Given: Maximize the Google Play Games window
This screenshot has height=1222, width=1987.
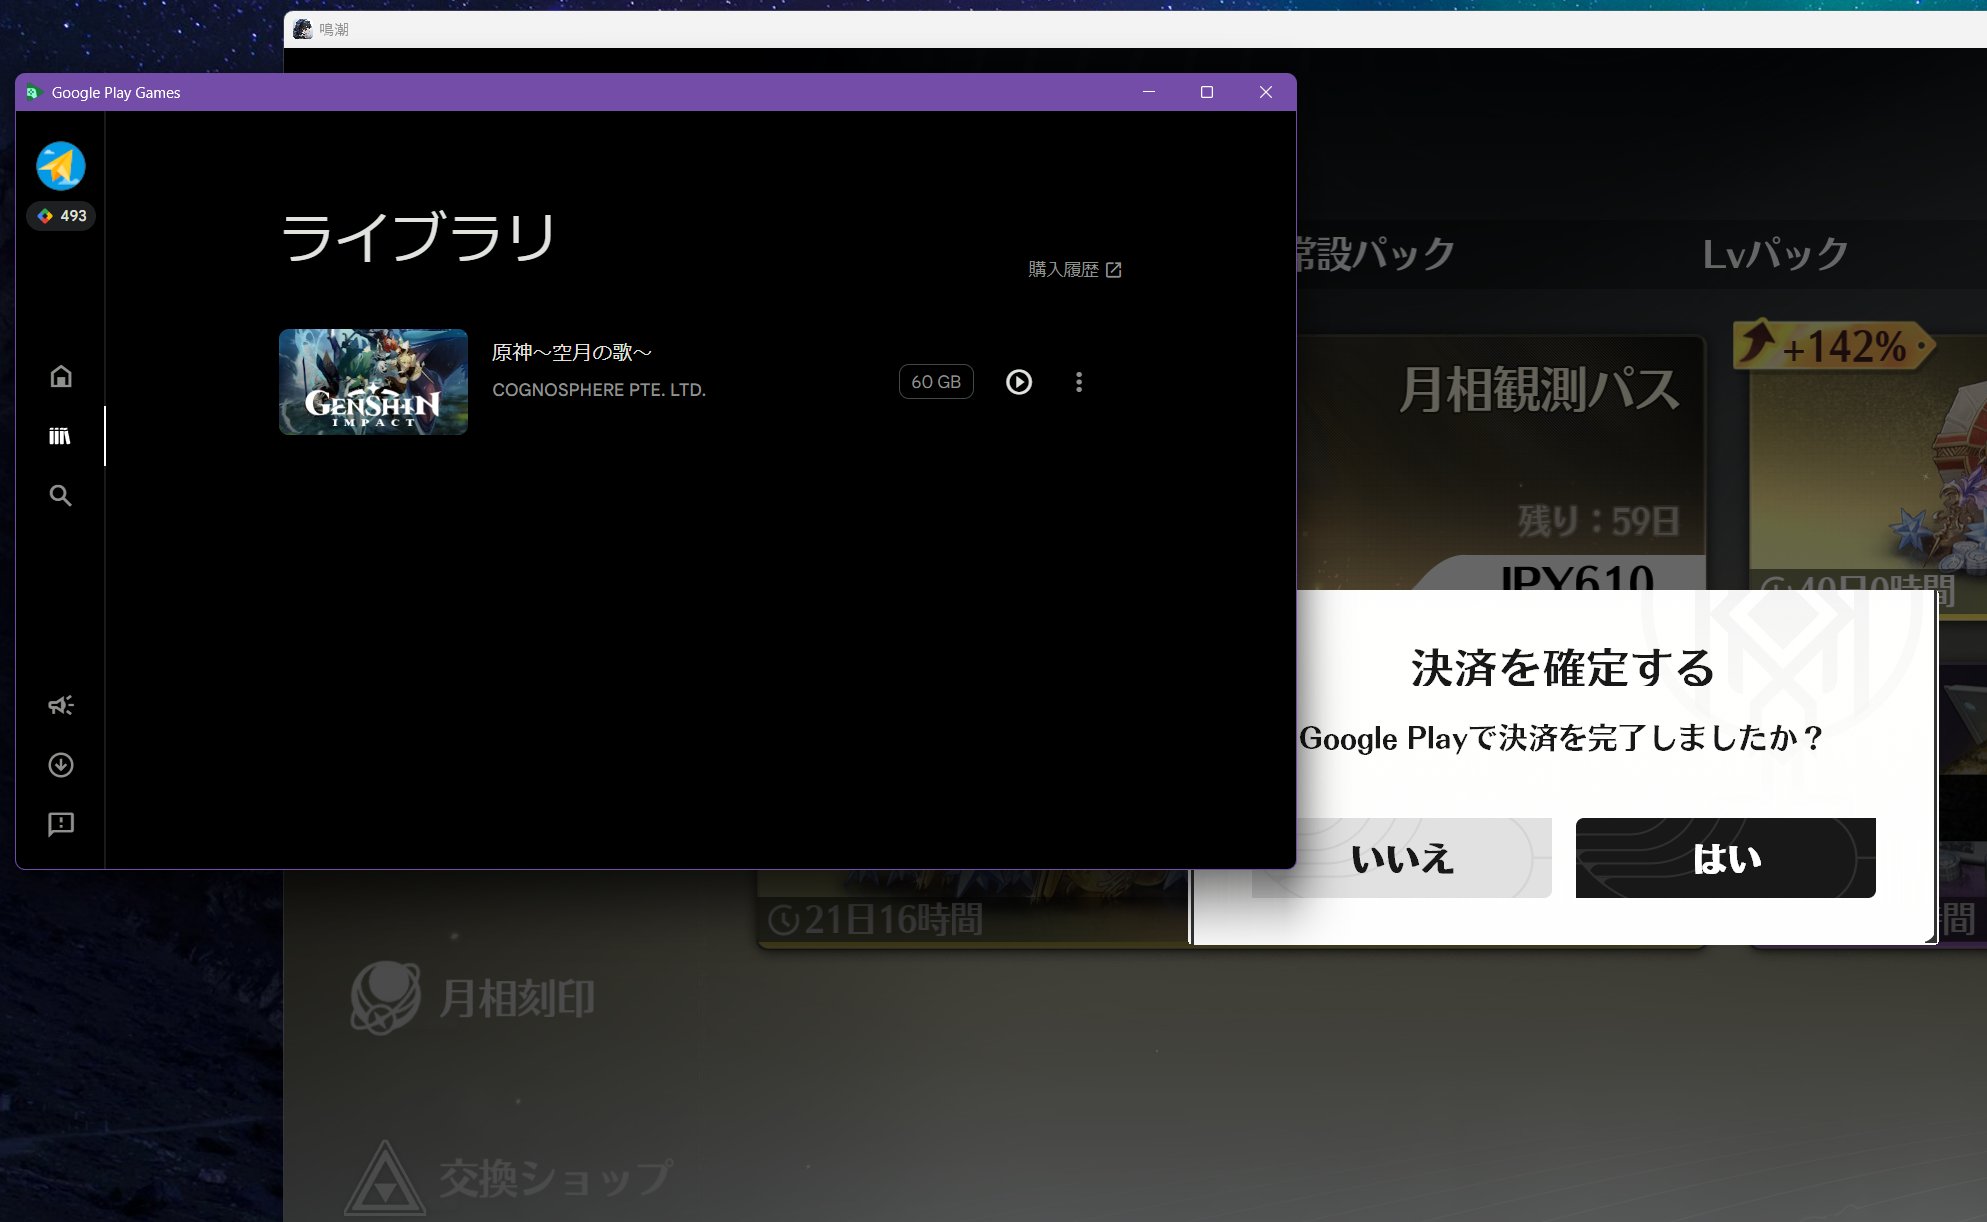Looking at the screenshot, I should 1207,92.
